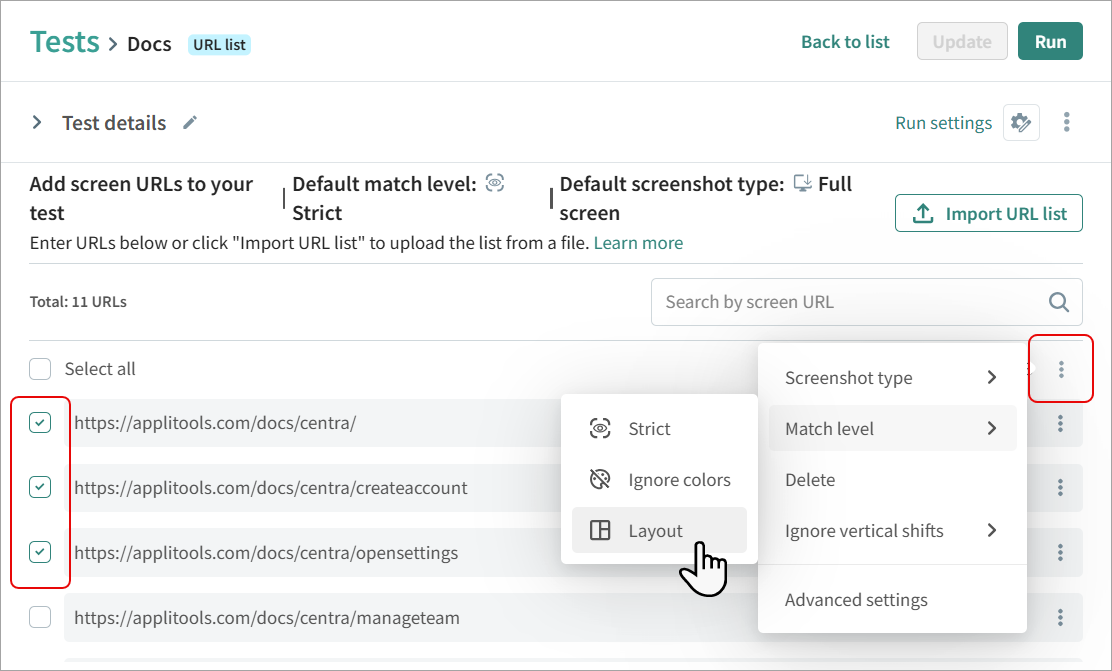Viewport: 1112px width, 671px height.
Task: Click the Import URL list button
Action: coord(988,213)
